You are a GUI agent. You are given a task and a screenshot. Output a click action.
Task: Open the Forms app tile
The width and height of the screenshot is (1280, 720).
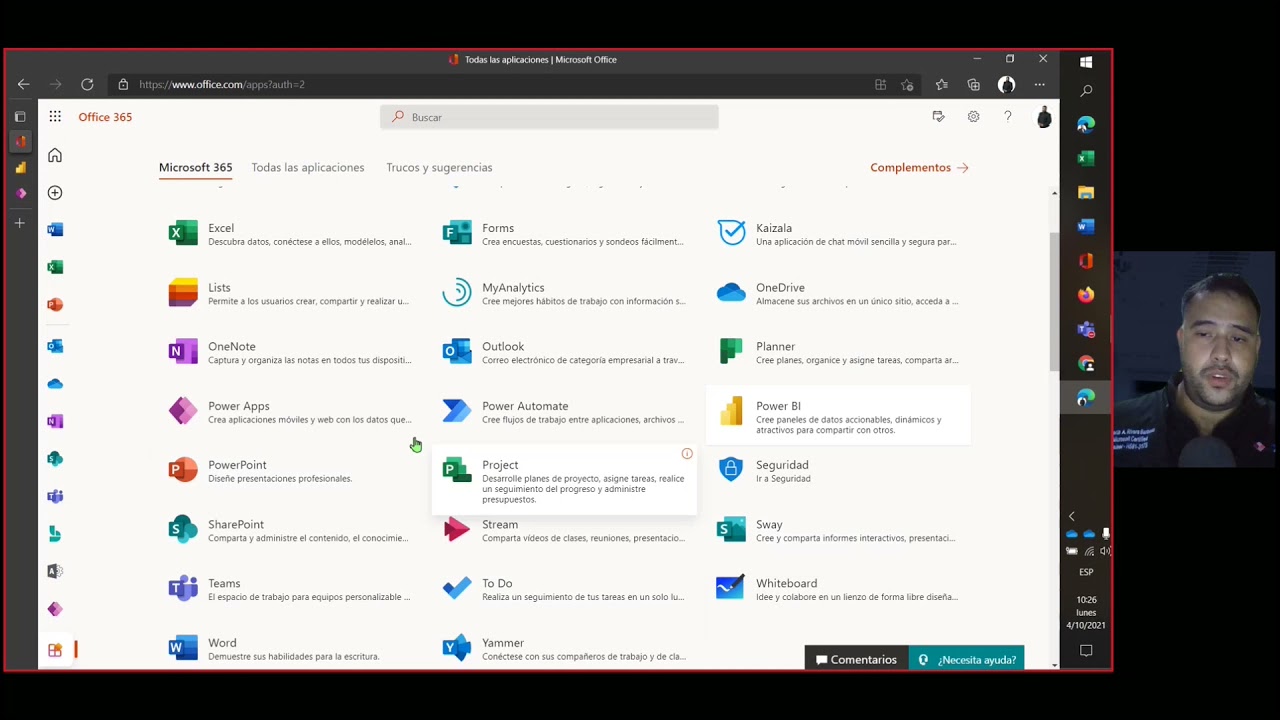pos(564,234)
